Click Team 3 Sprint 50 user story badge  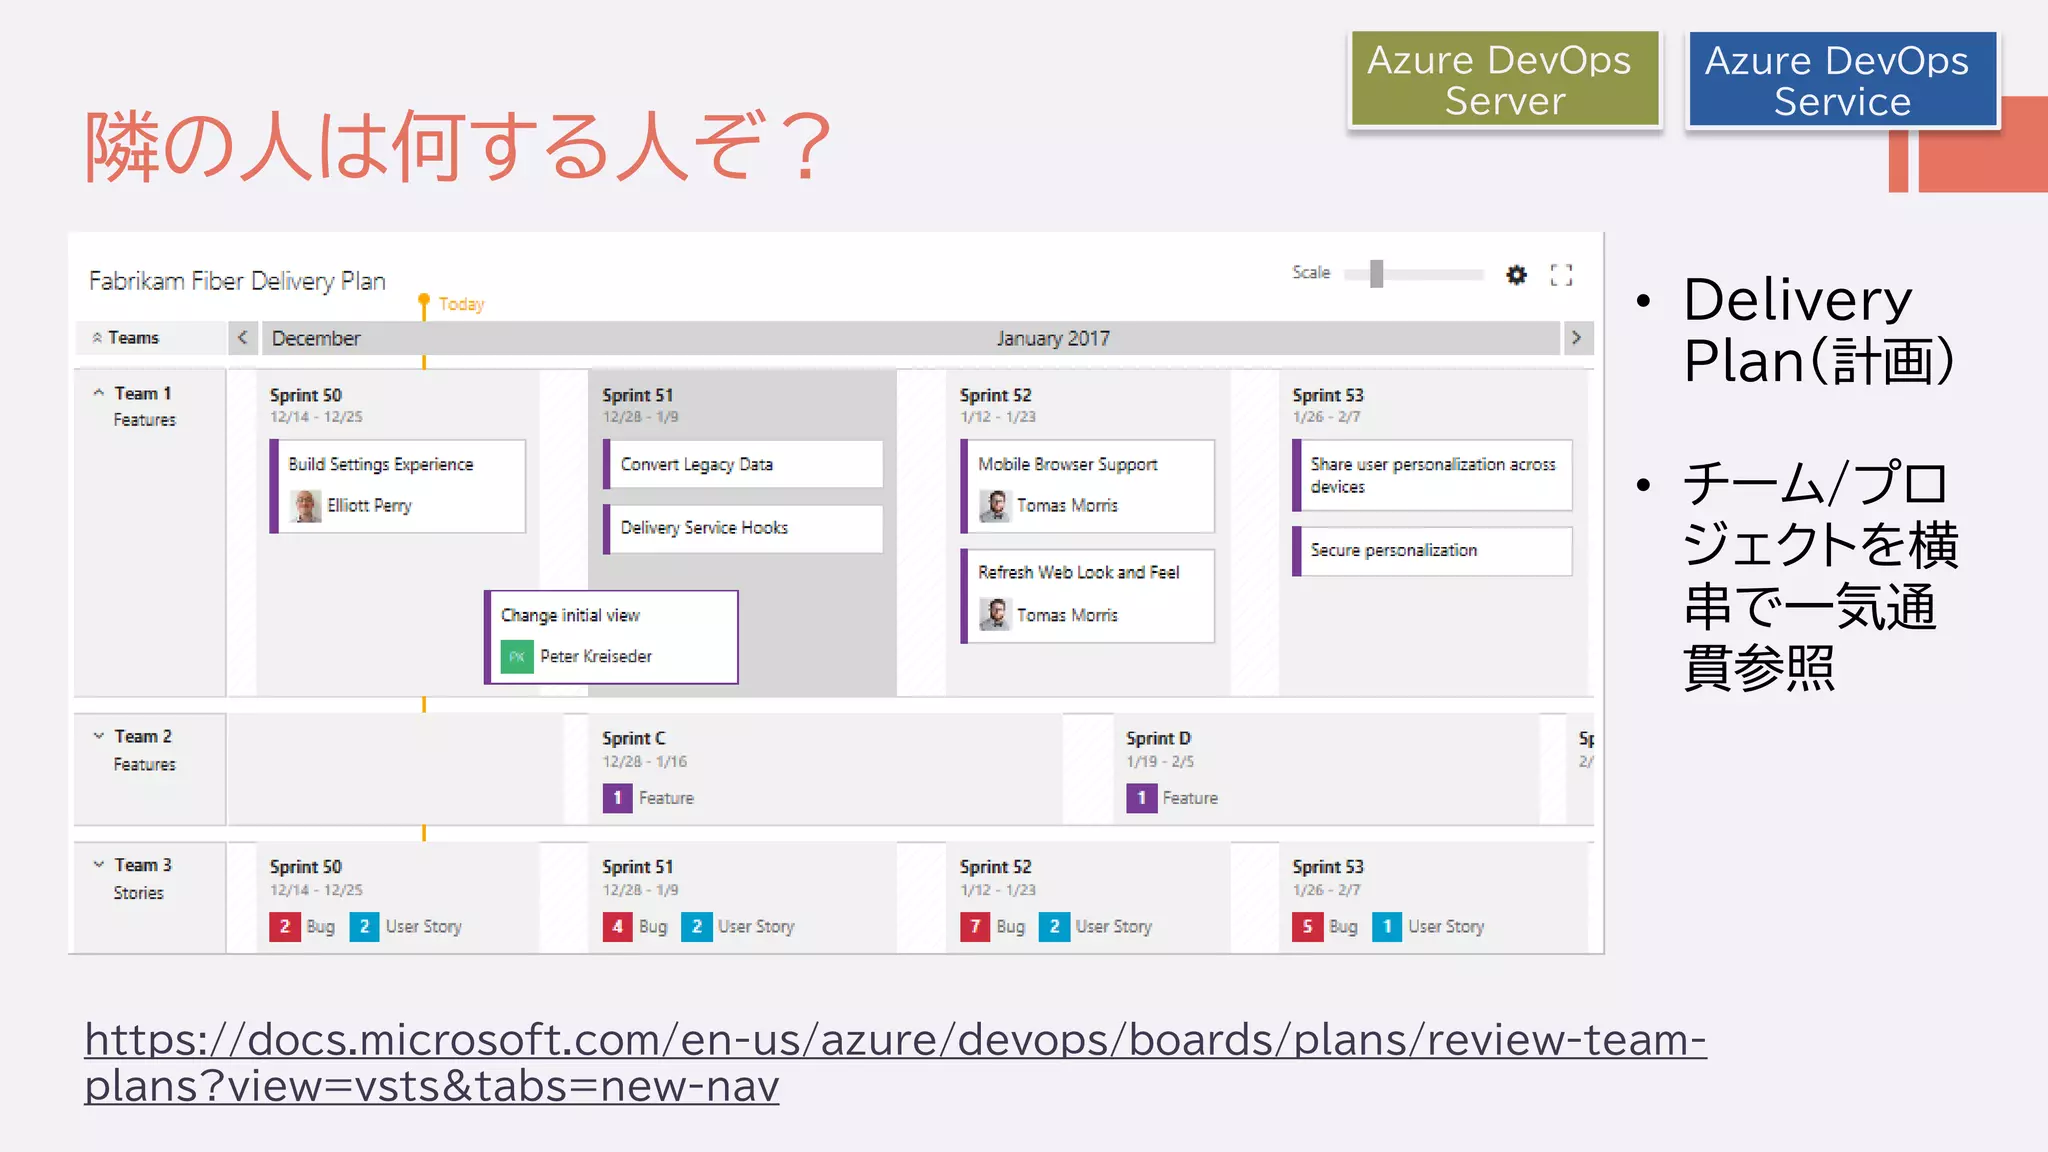(364, 927)
